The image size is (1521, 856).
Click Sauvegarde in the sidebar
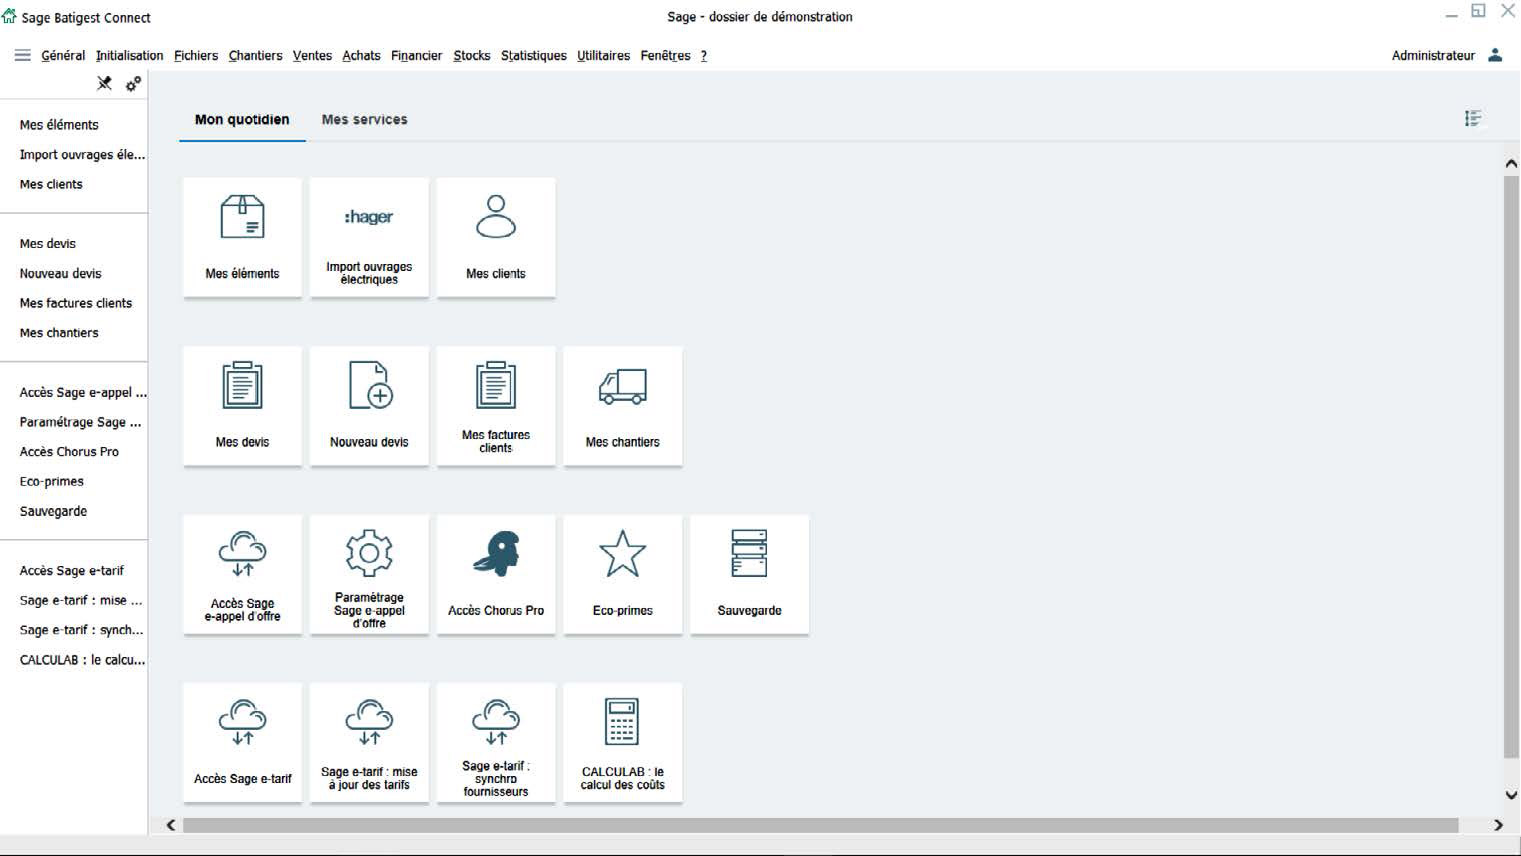click(x=53, y=511)
